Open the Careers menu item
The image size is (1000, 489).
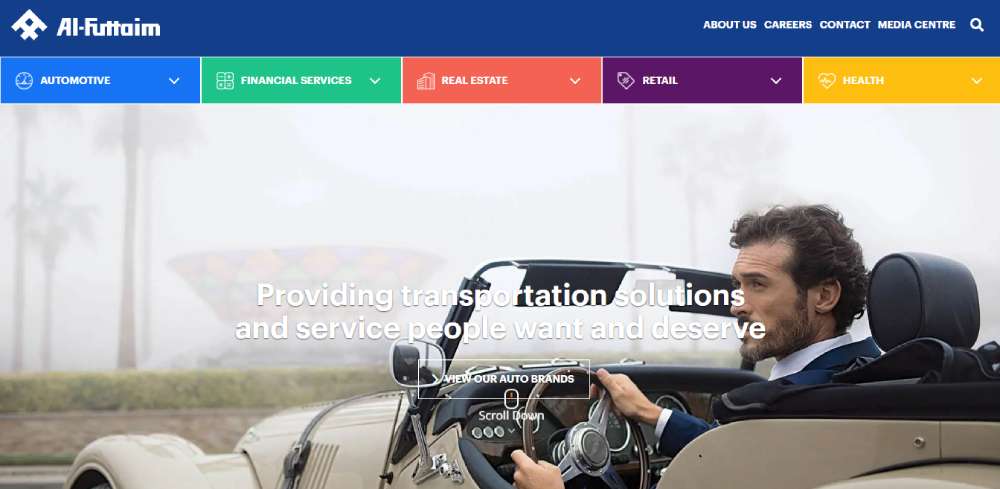pos(788,25)
